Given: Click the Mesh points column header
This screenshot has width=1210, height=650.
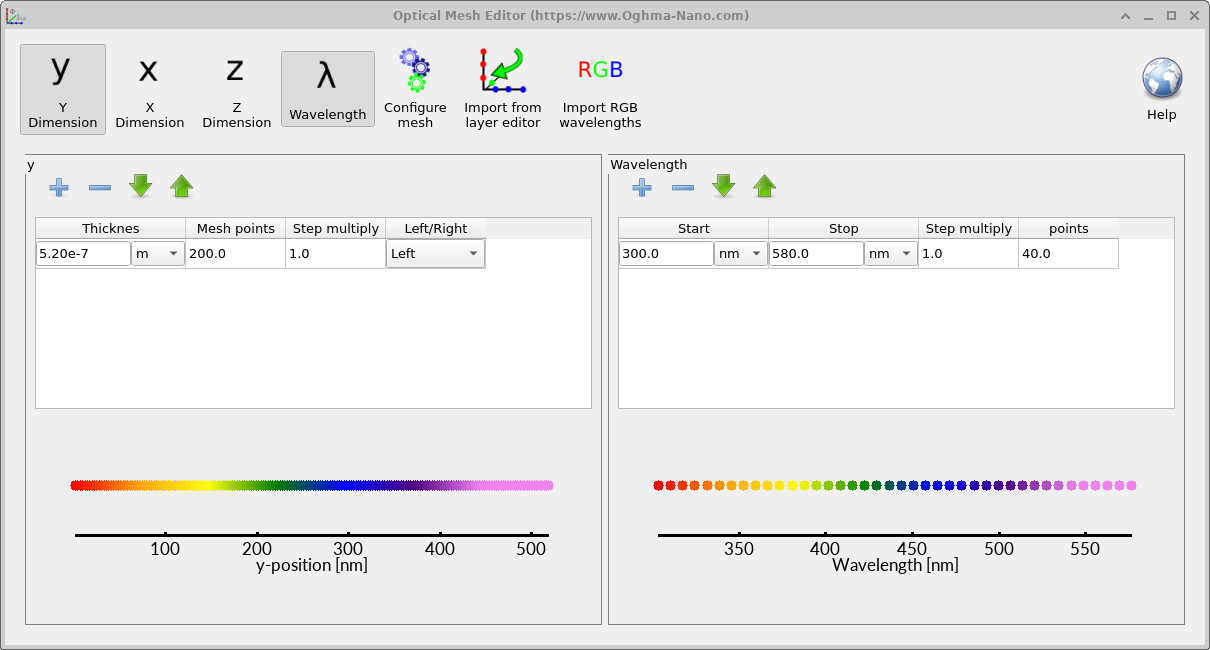Looking at the screenshot, I should 236,228.
